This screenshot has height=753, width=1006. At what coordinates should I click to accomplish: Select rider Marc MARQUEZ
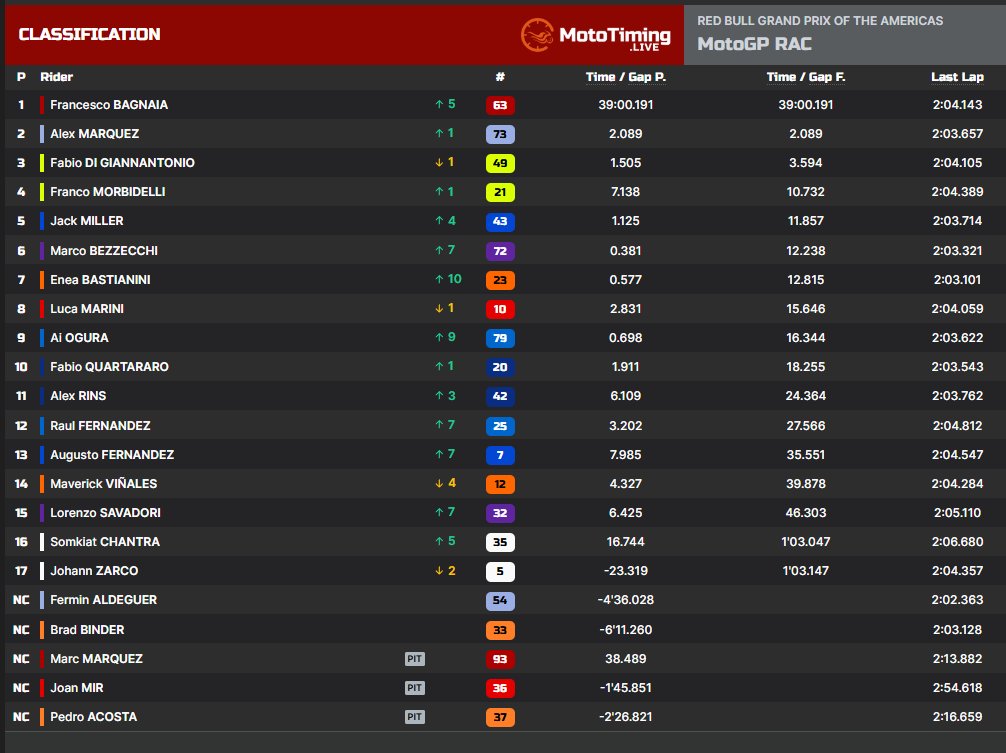click(x=96, y=659)
